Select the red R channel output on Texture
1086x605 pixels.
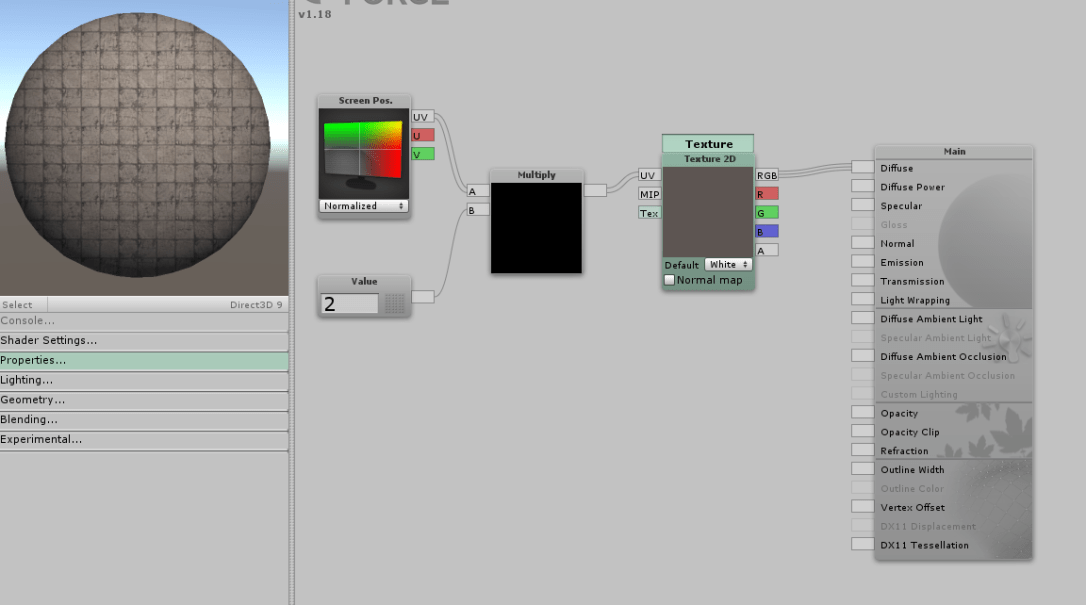pyautogui.click(x=765, y=193)
